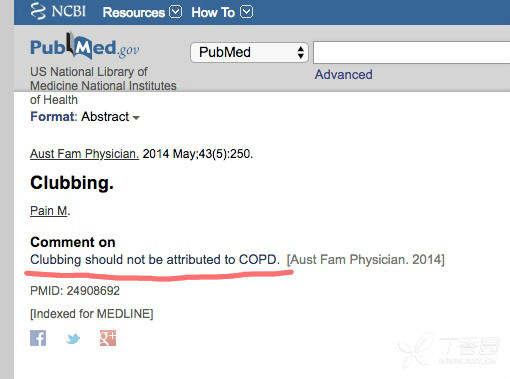Open the Aust Fam Physician journal link
Image resolution: width=510 pixels, height=379 pixels.
tap(84, 154)
